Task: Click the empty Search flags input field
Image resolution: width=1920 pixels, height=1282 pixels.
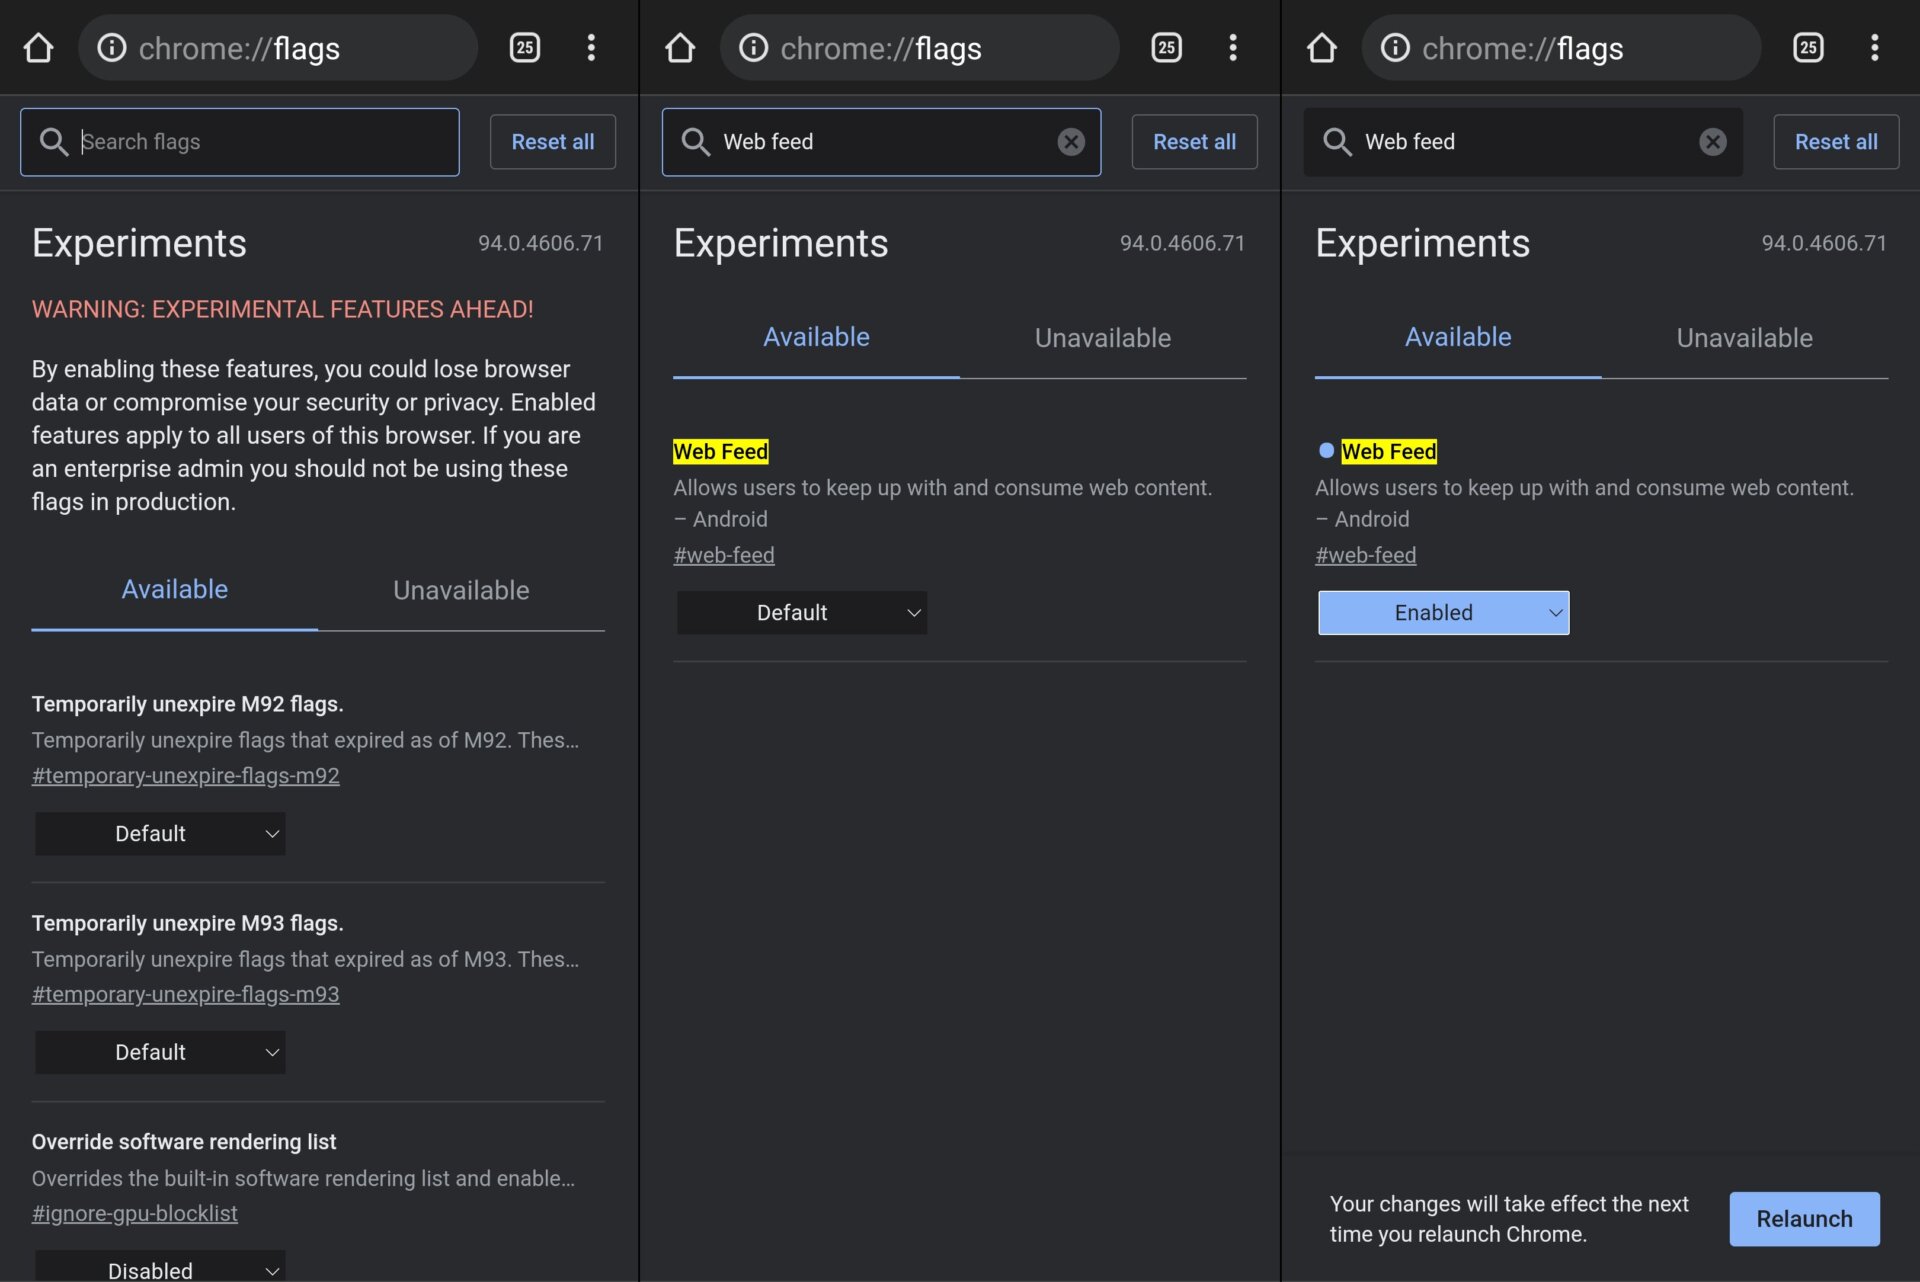Action: [x=240, y=141]
